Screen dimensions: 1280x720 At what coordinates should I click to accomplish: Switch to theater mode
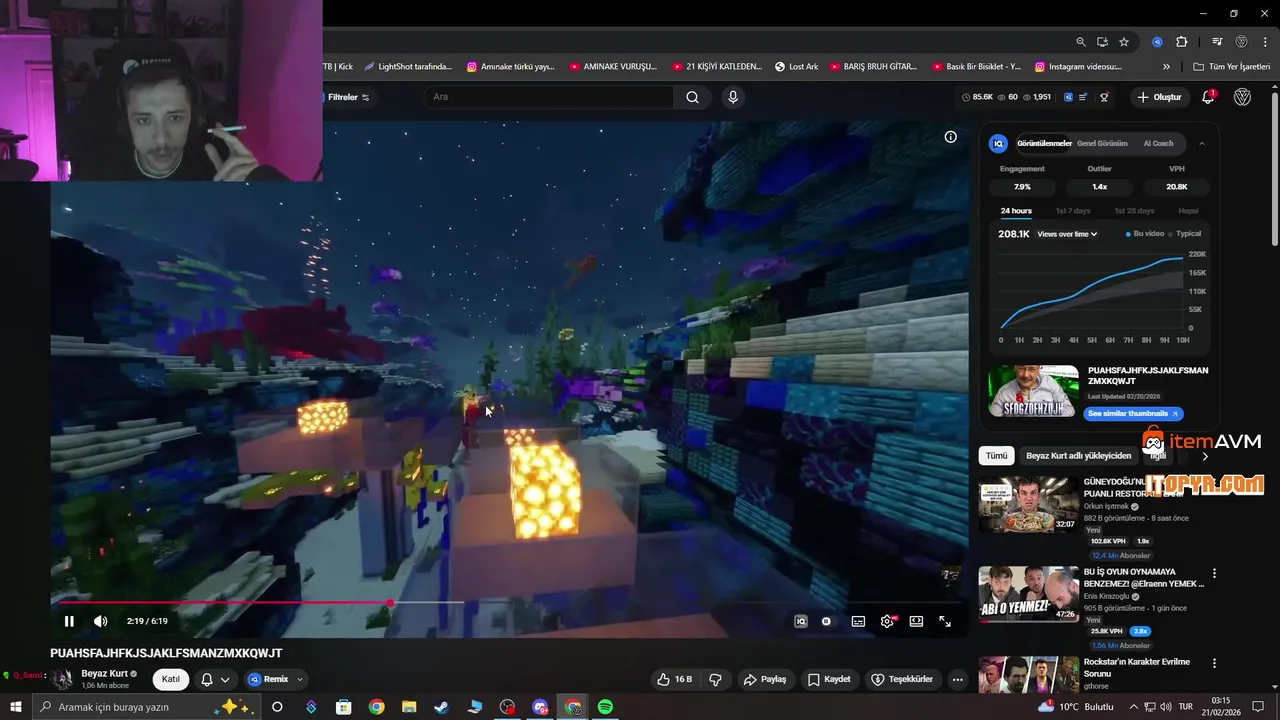916,621
